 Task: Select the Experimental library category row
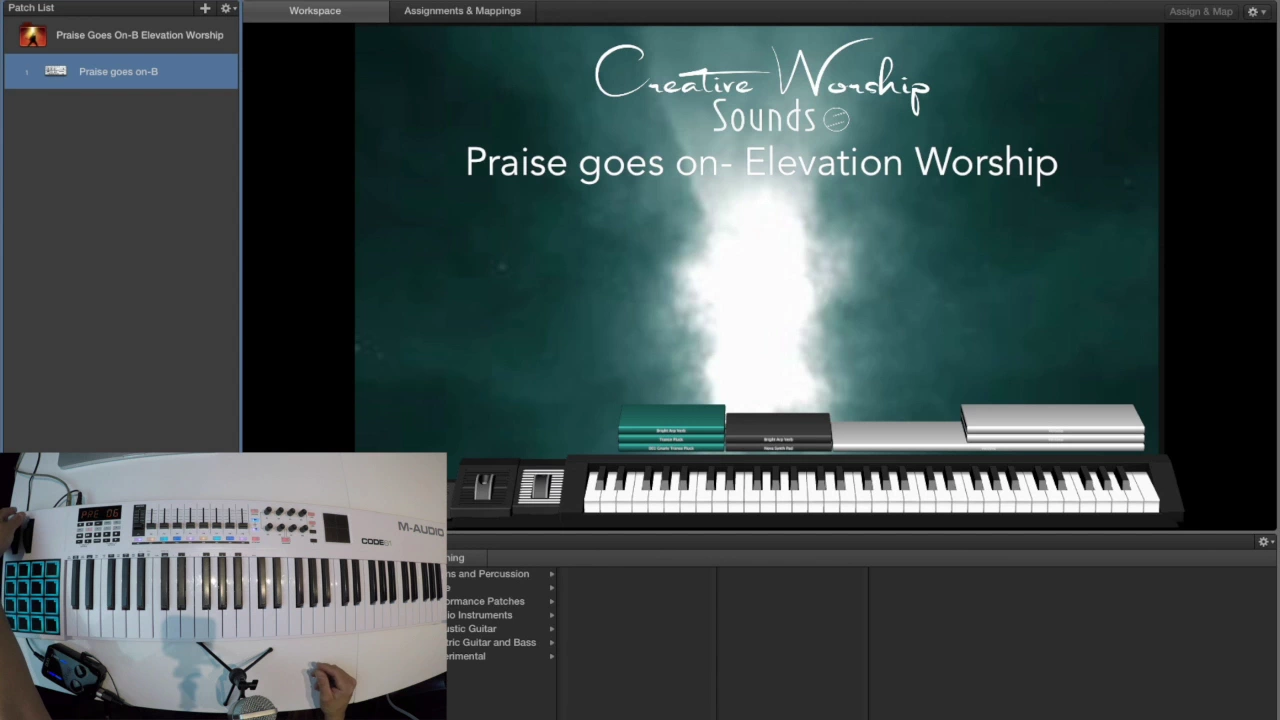tap(502, 657)
